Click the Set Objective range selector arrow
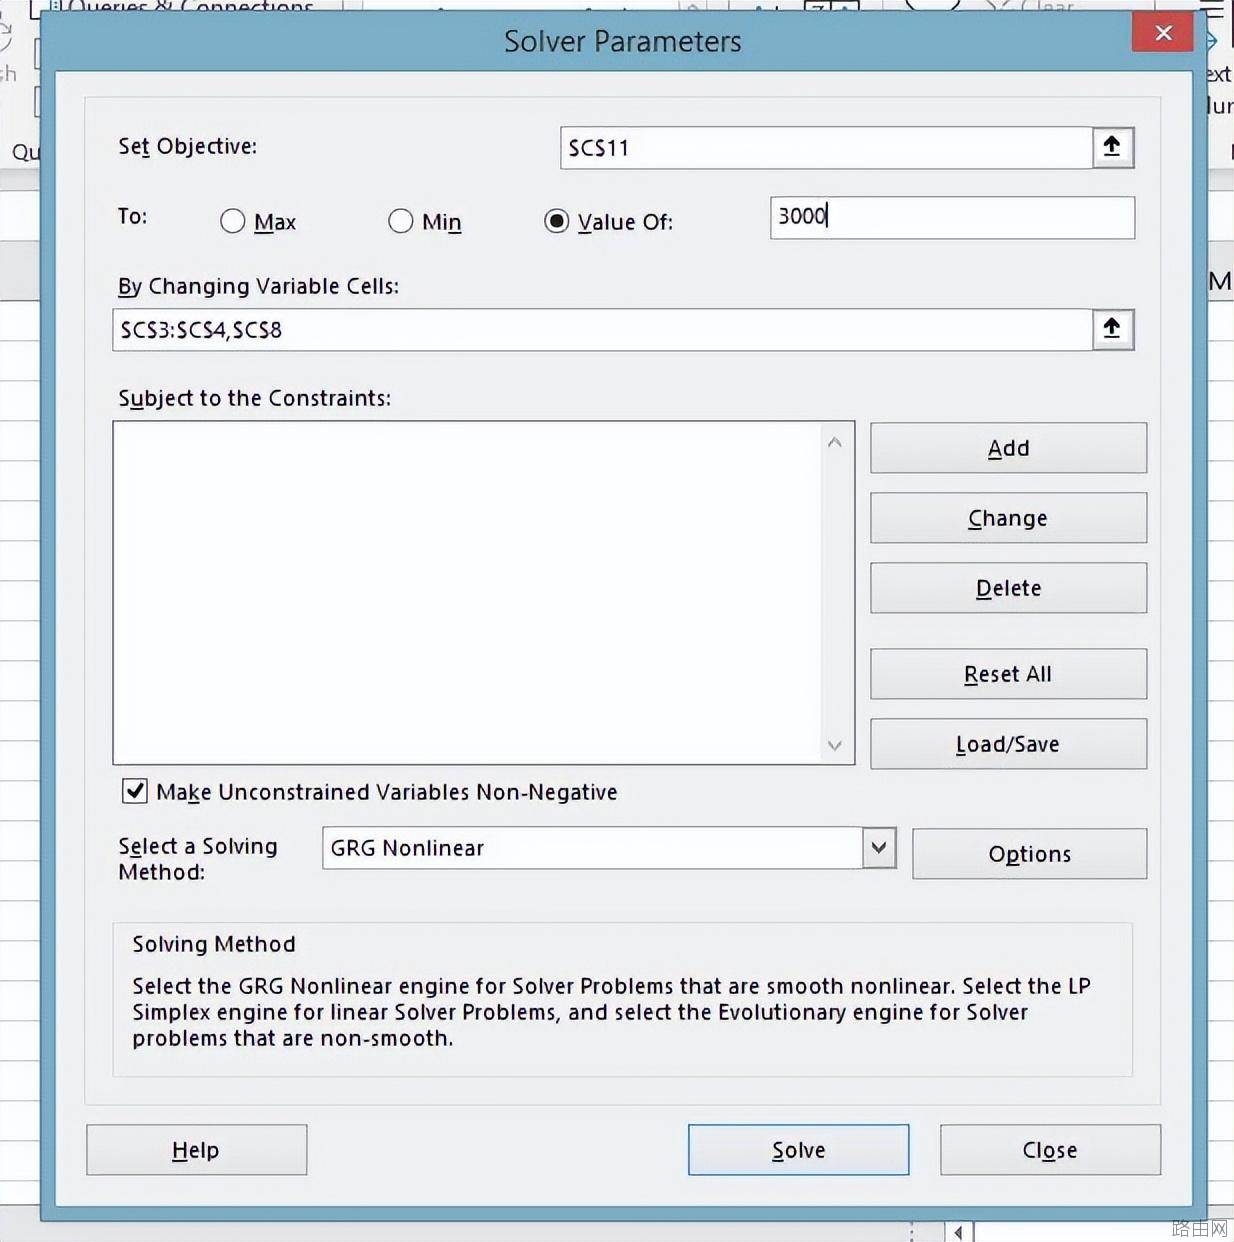This screenshot has height=1242, width=1234. pyautogui.click(x=1112, y=148)
